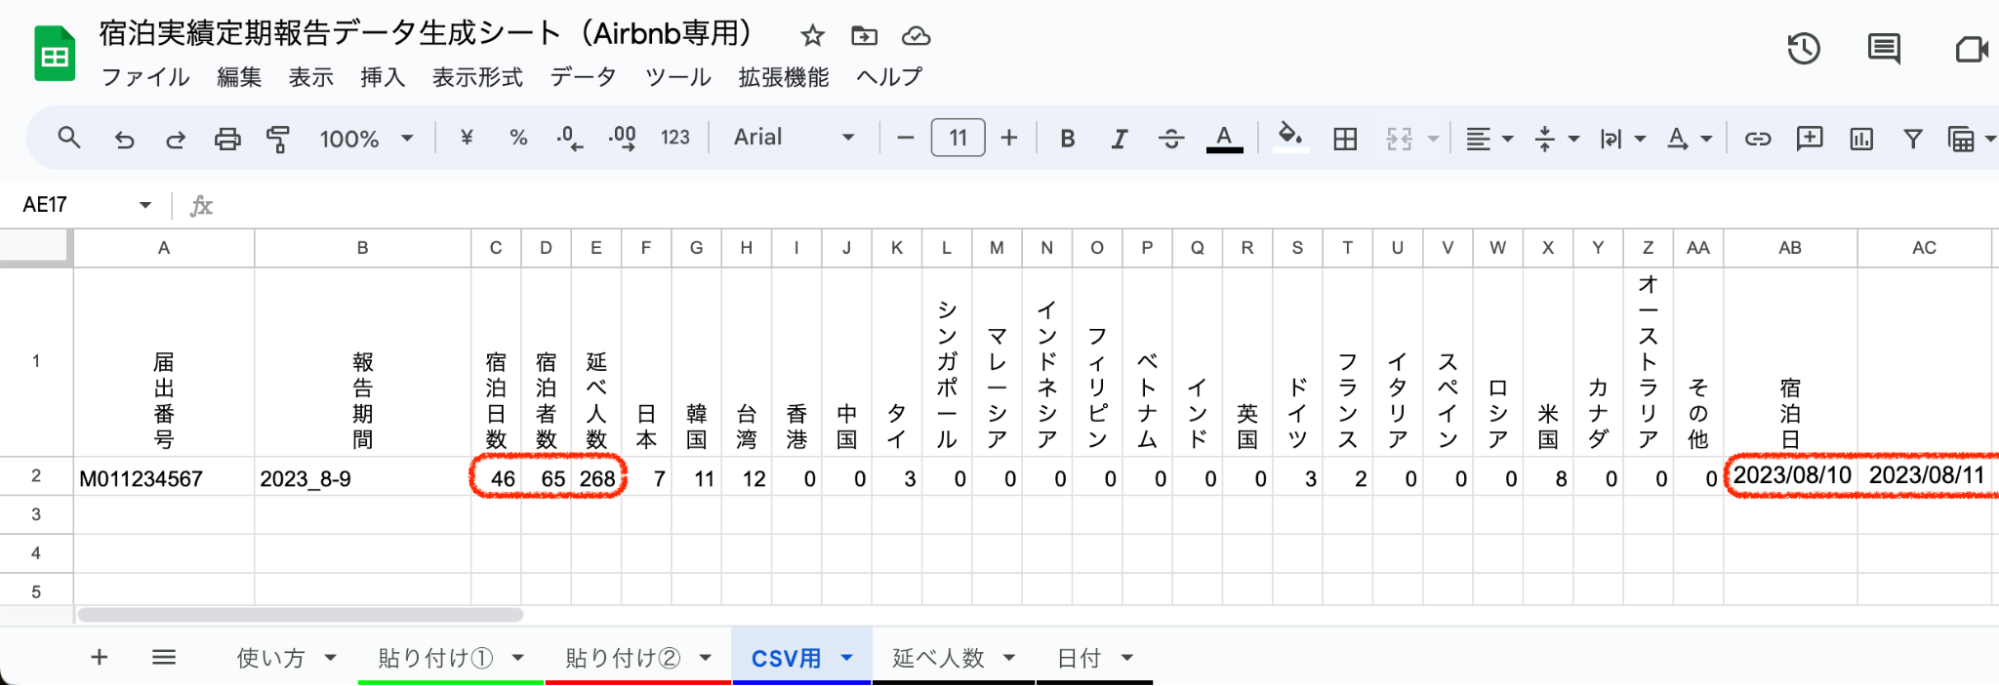
Task: Switch to the 延べ人数 sheet tab
Action: point(937,657)
